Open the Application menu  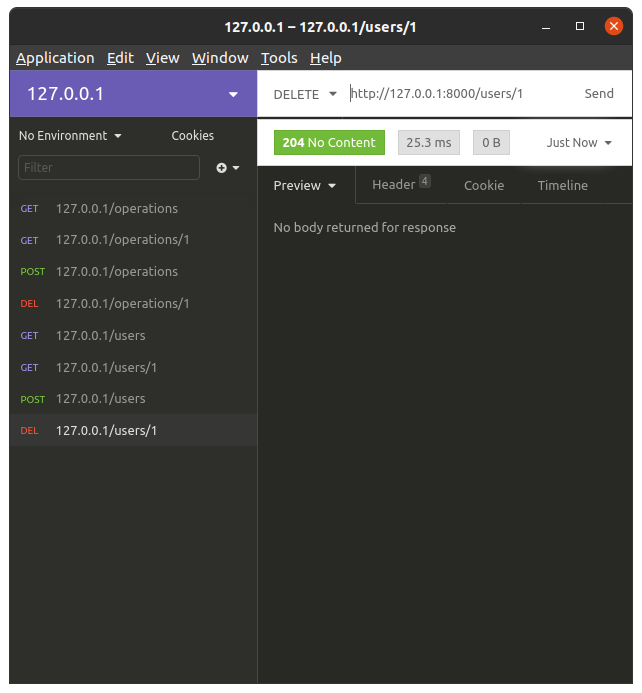click(55, 58)
